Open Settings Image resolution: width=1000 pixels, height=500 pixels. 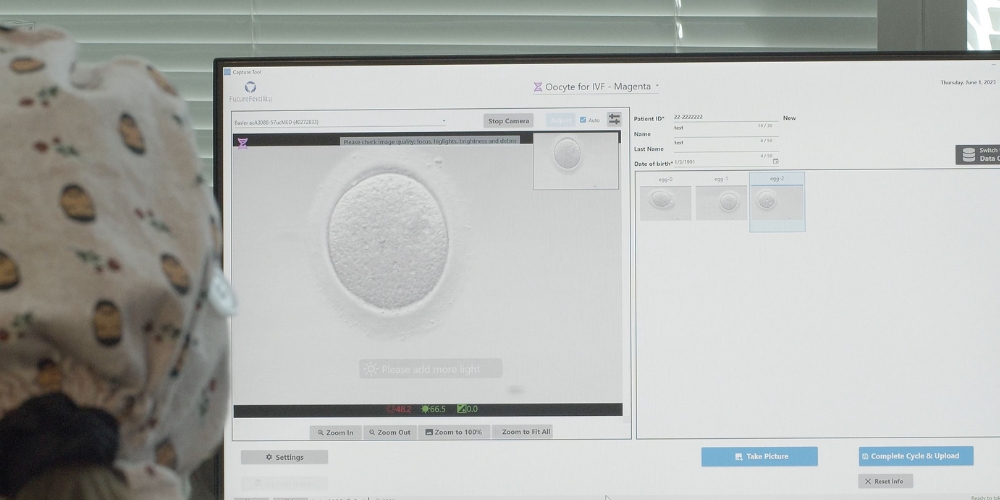284,457
